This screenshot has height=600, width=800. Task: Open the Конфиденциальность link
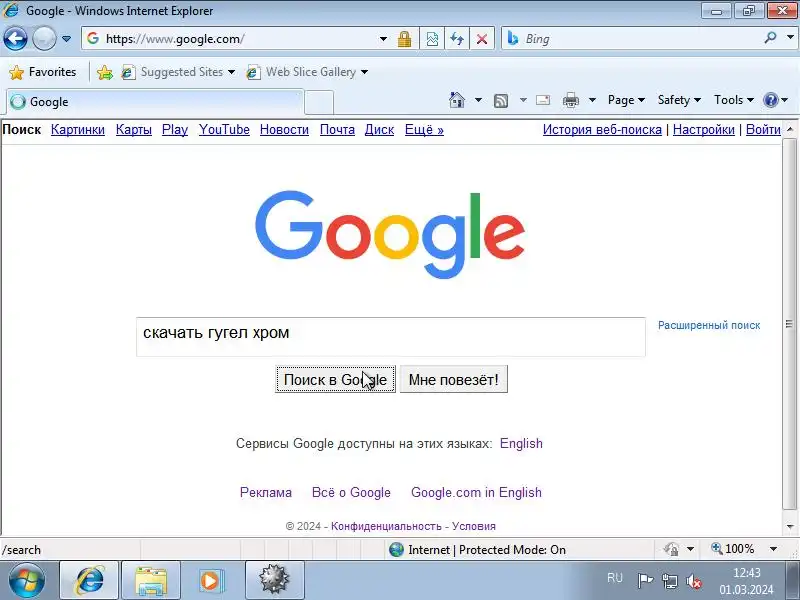(x=386, y=526)
